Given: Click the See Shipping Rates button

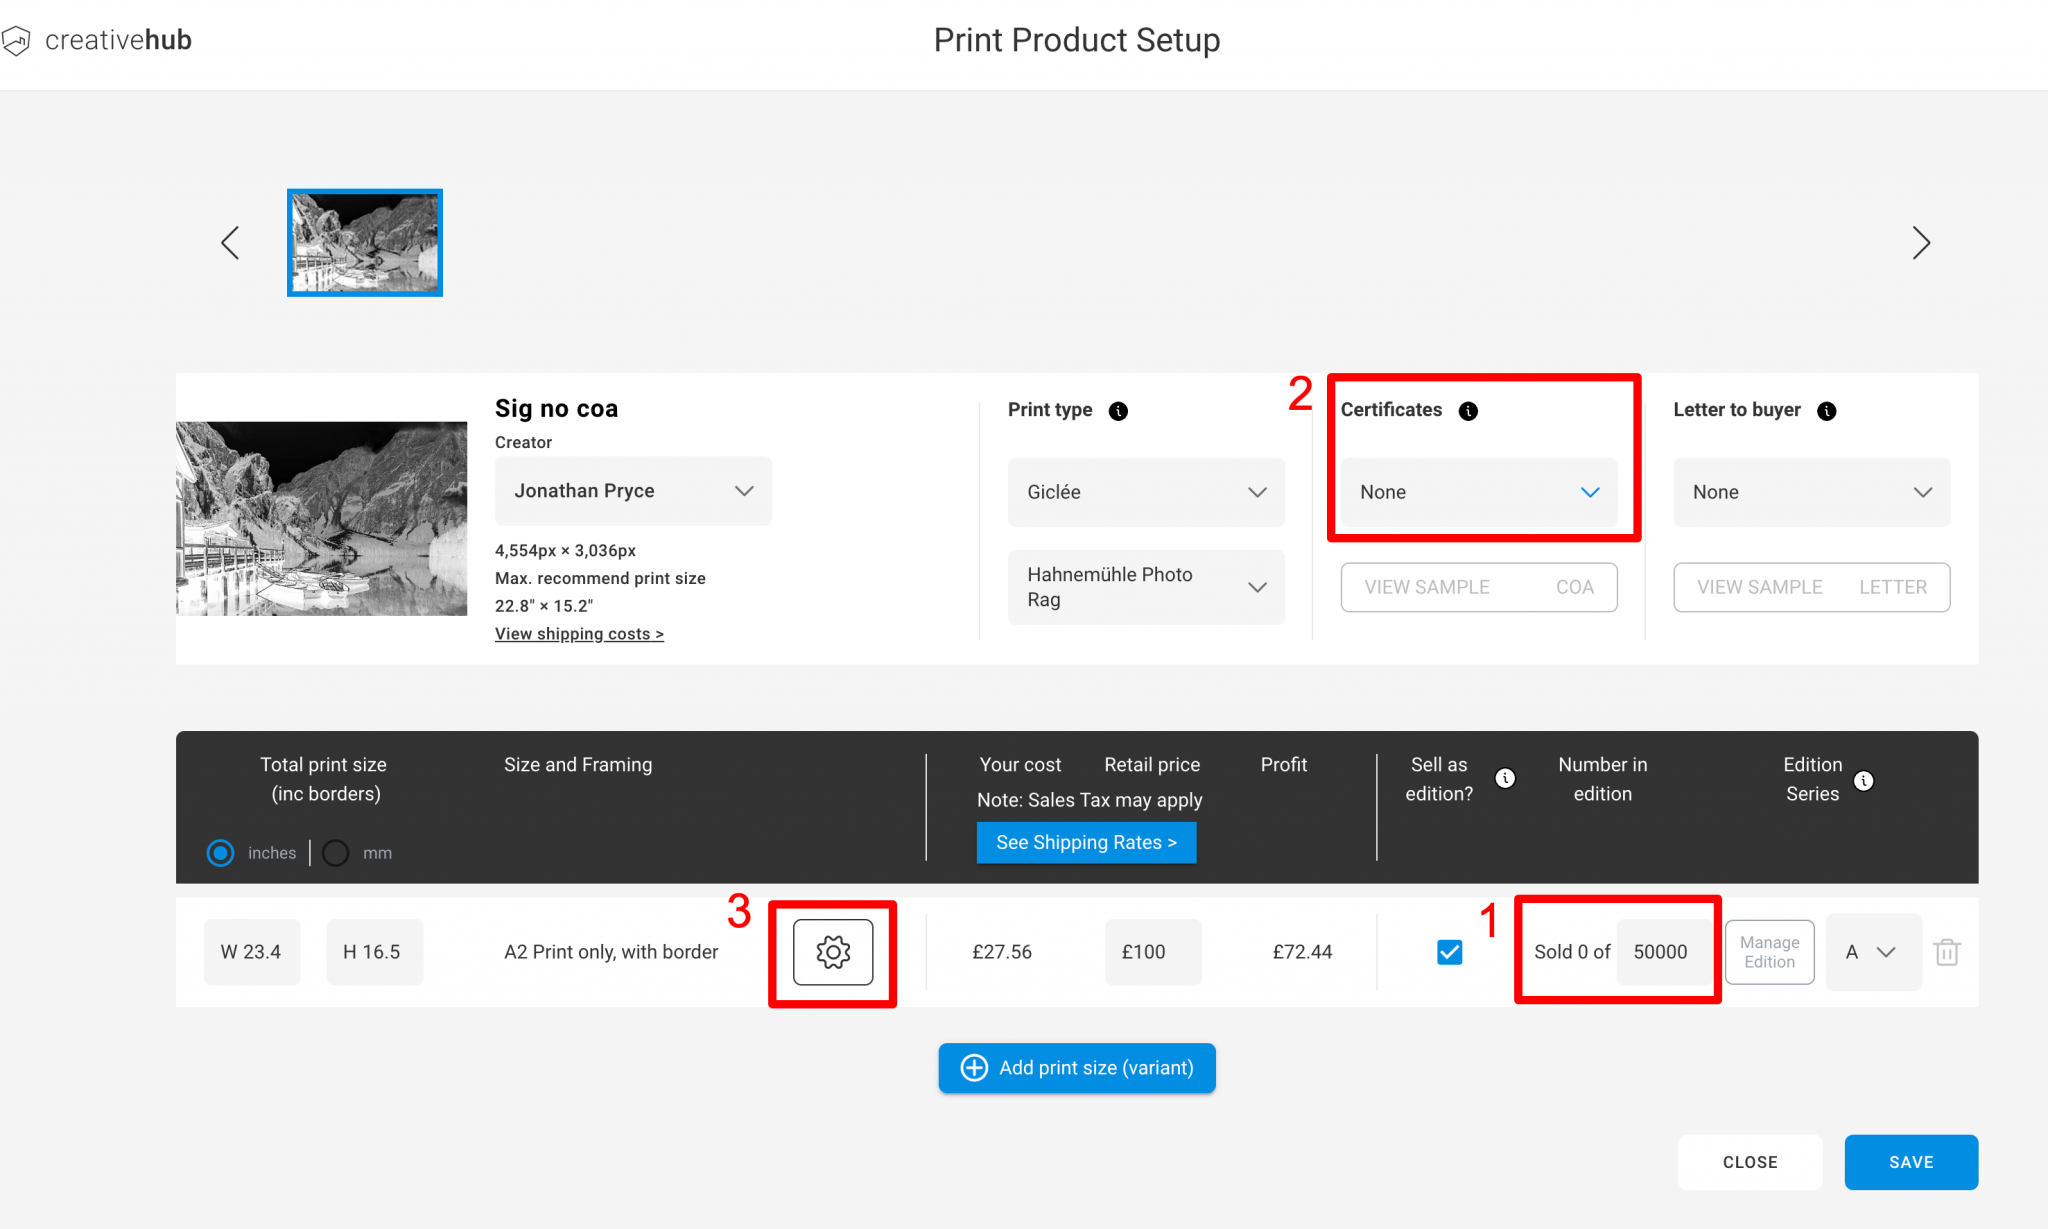Looking at the screenshot, I should [1085, 842].
